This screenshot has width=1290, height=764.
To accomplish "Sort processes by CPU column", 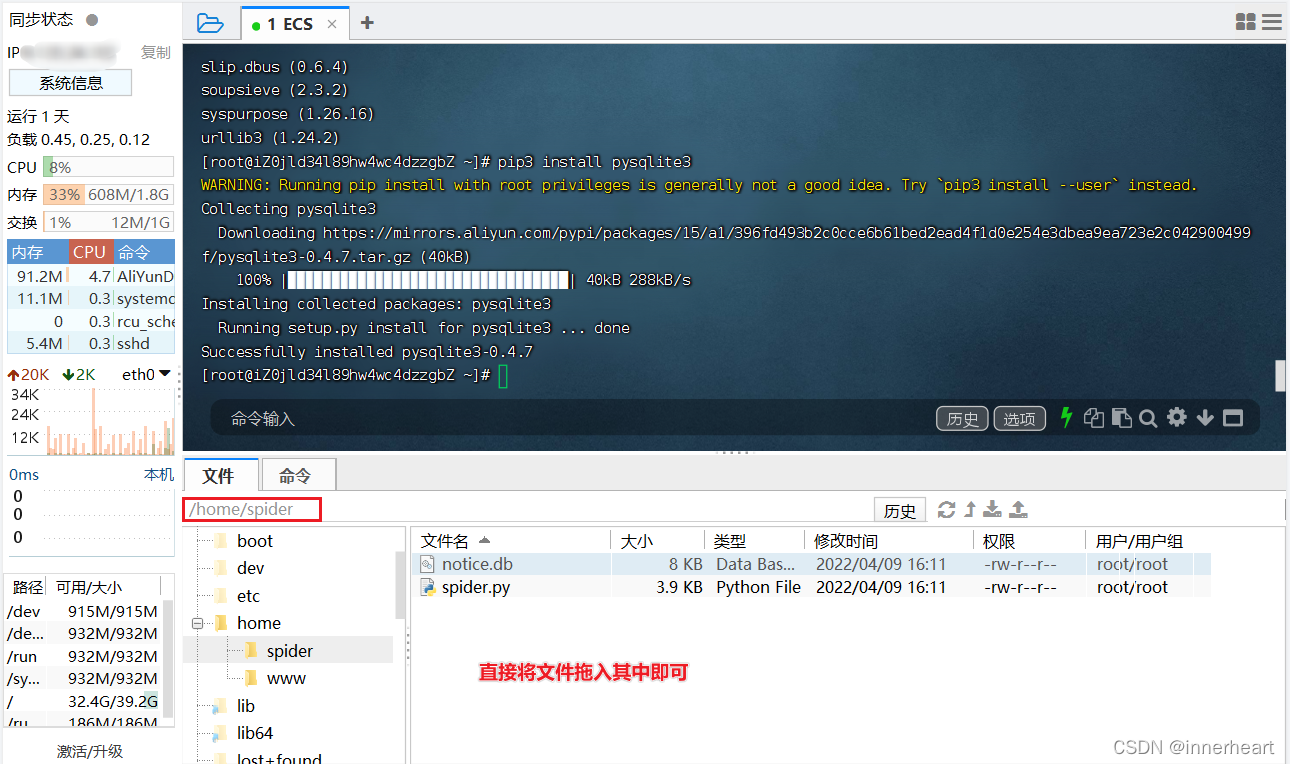I will click(90, 252).
